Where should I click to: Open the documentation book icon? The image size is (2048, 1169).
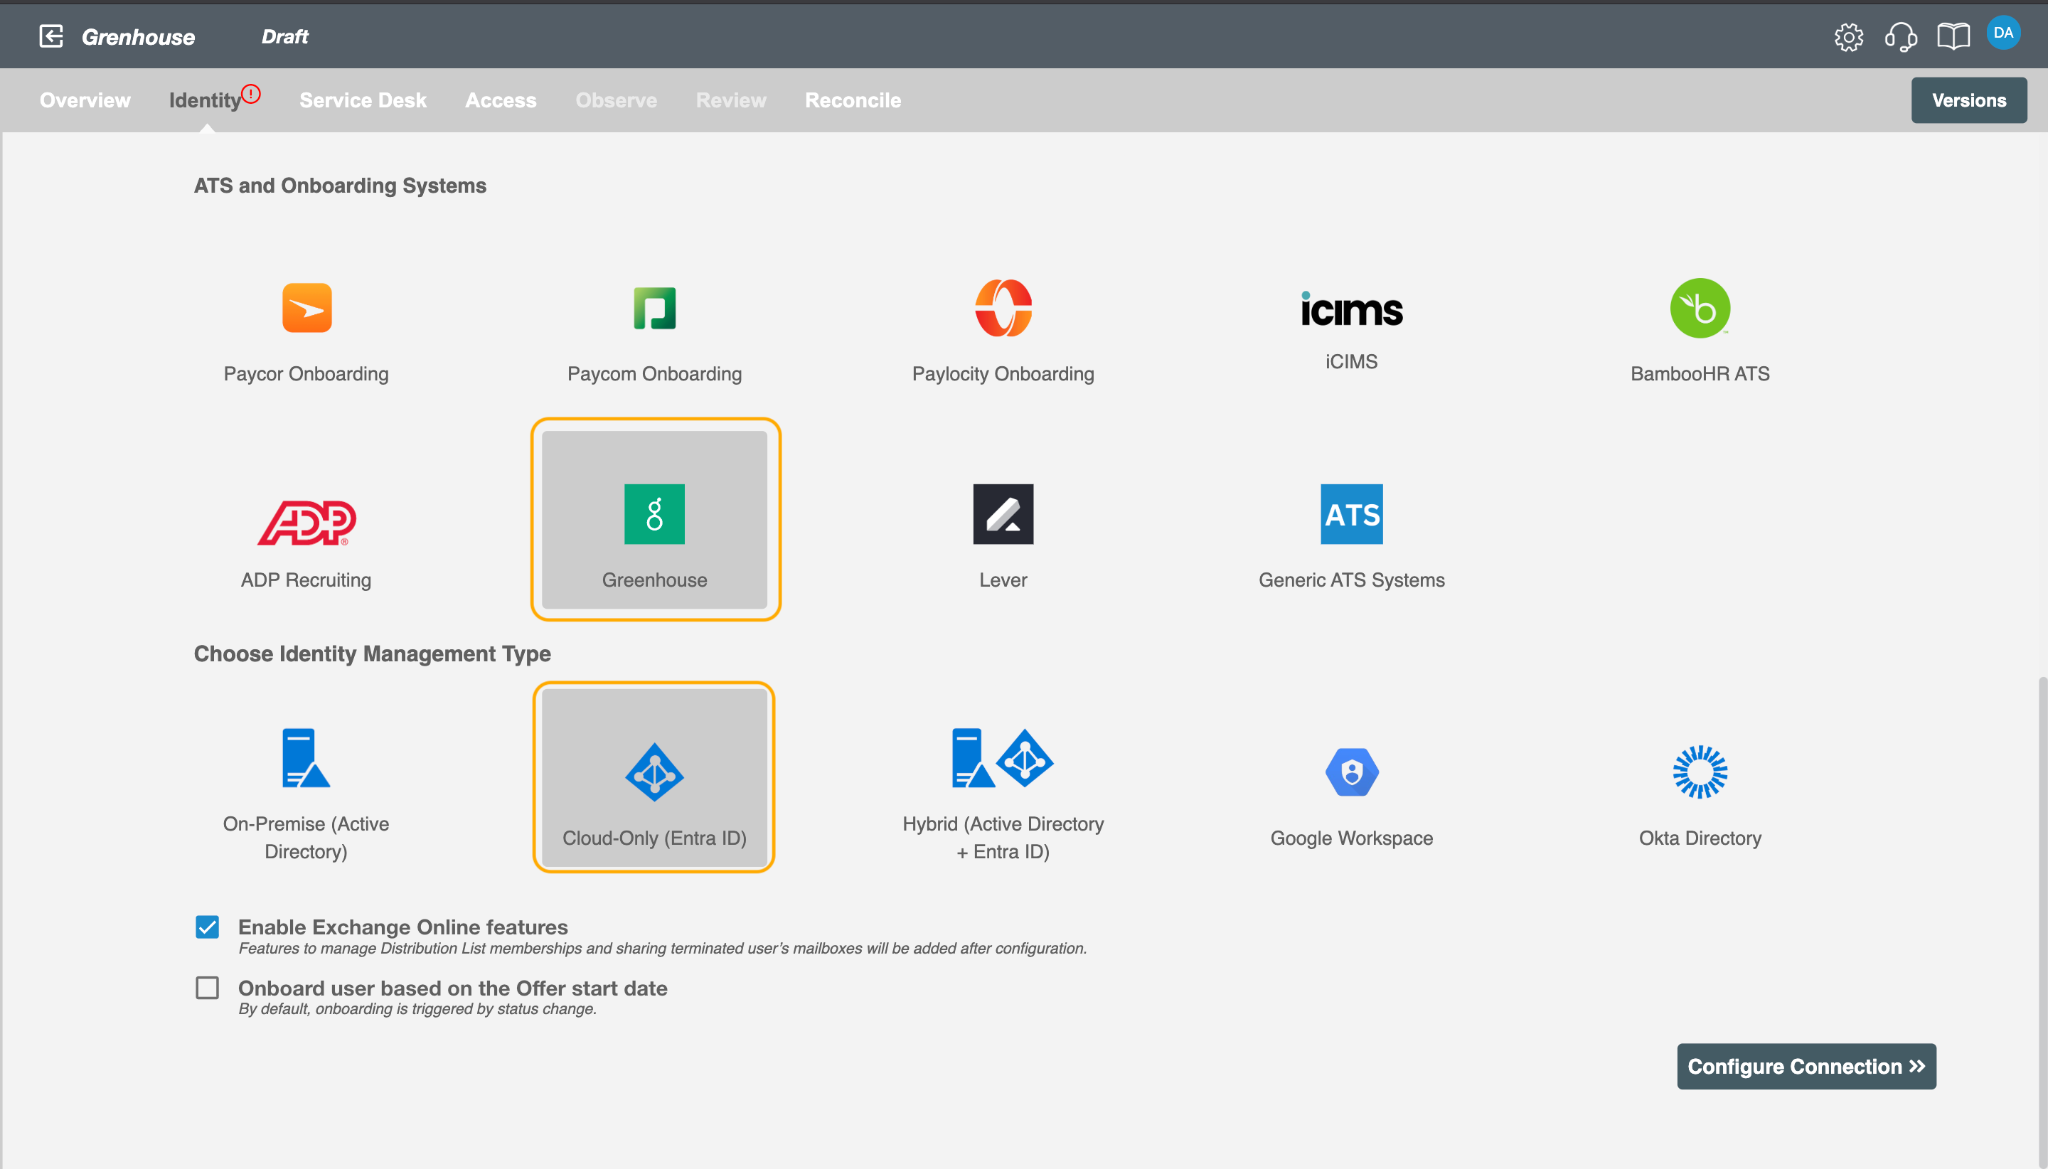point(1952,37)
